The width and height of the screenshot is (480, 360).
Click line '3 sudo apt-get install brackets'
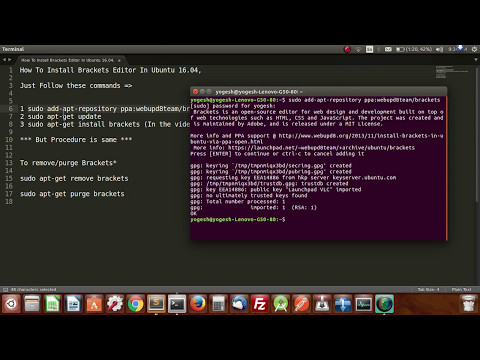pyautogui.click(x=105, y=124)
